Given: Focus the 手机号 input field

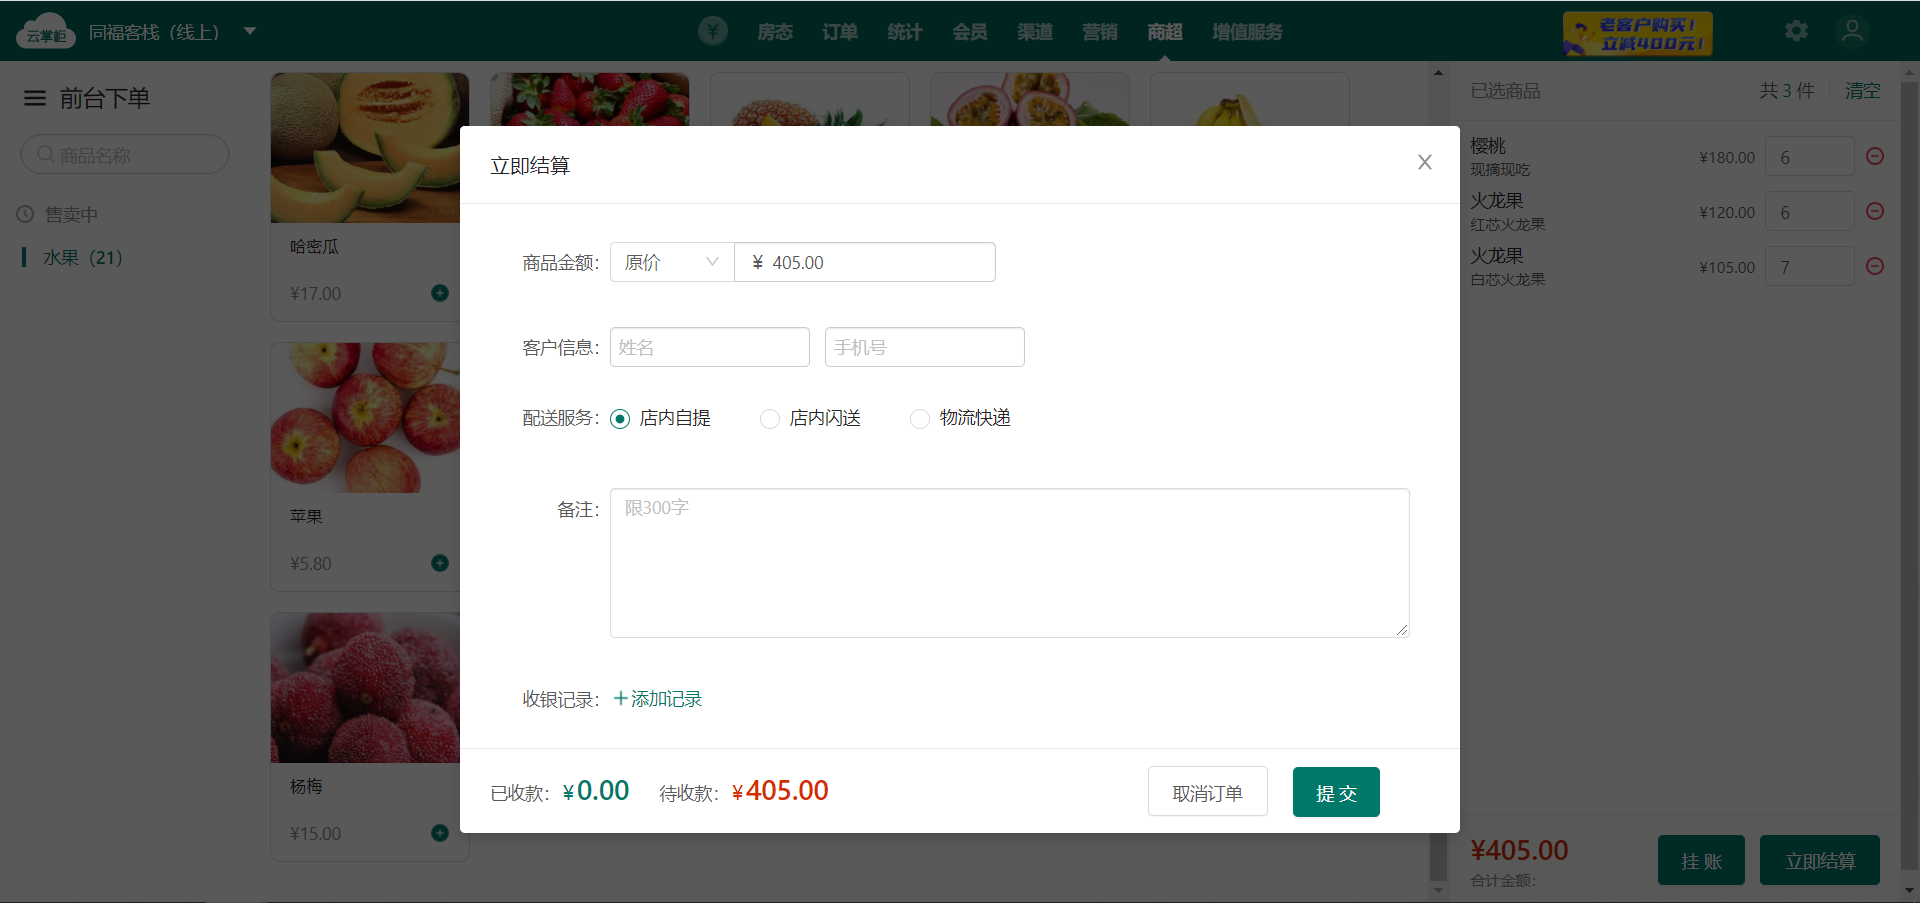Looking at the screenshot, I should [924, 347].
